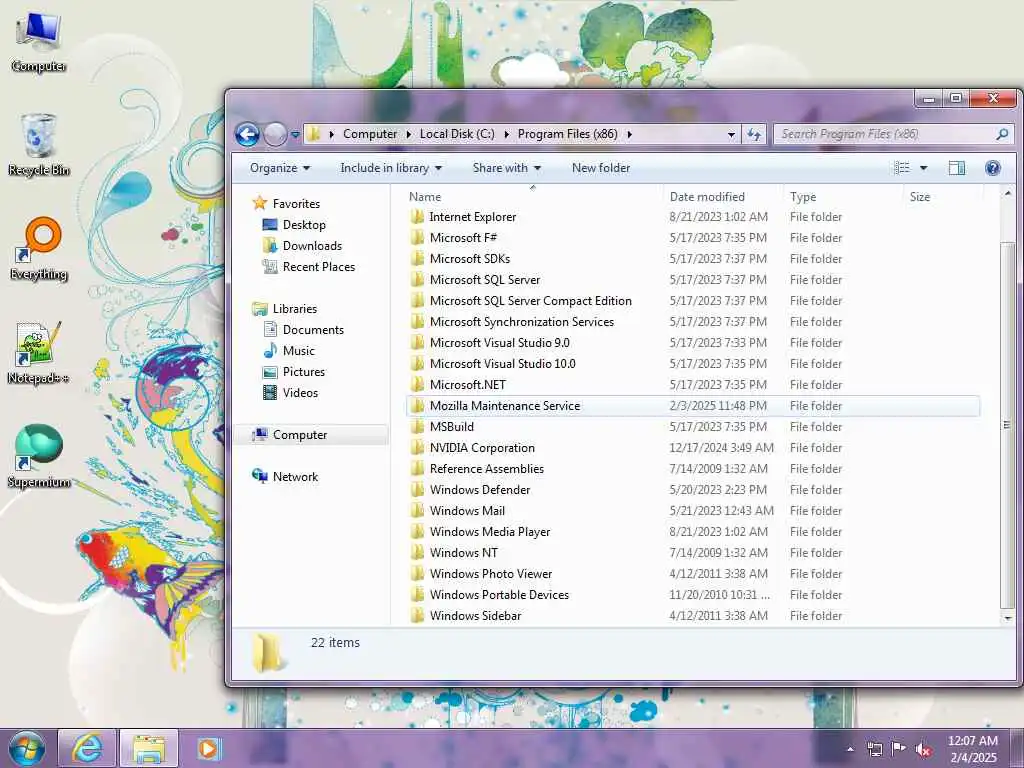Expand the arrow after Program Files (x86)
Screen dimensions: 1024x768
pyautogui.click(x=630, y=135)
